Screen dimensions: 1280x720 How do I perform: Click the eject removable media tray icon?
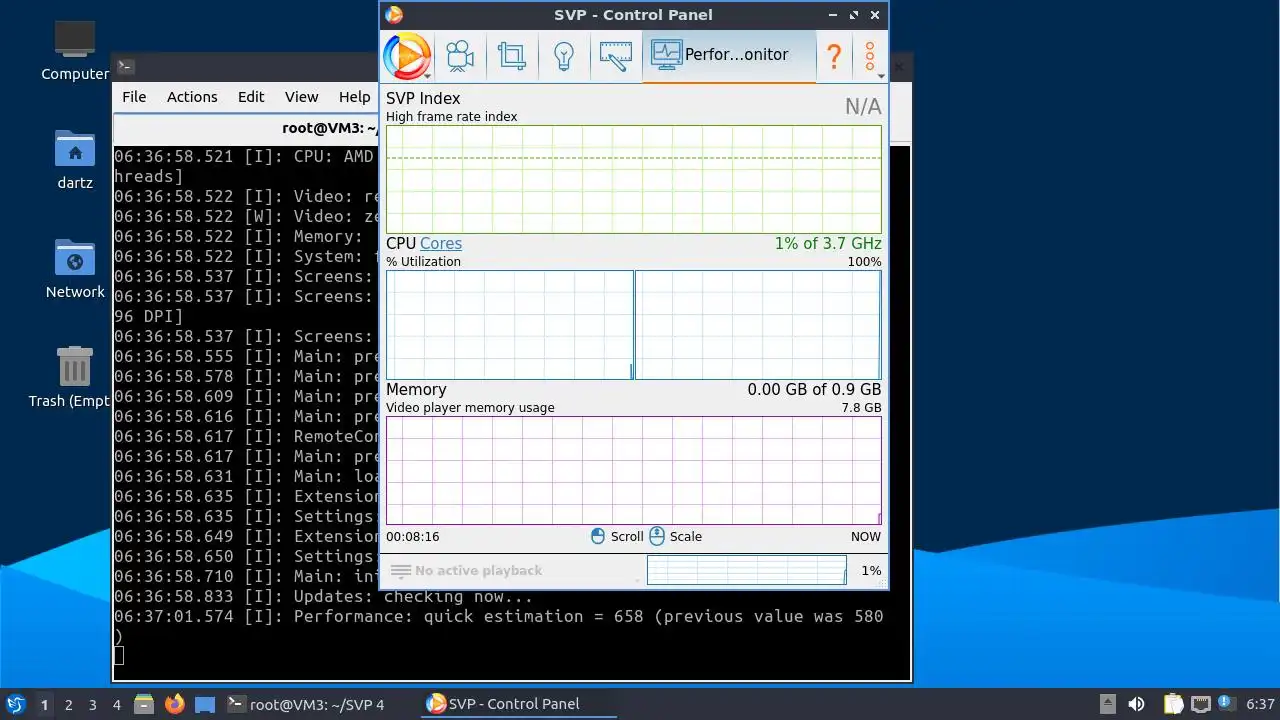click(x=1107, y=704)
